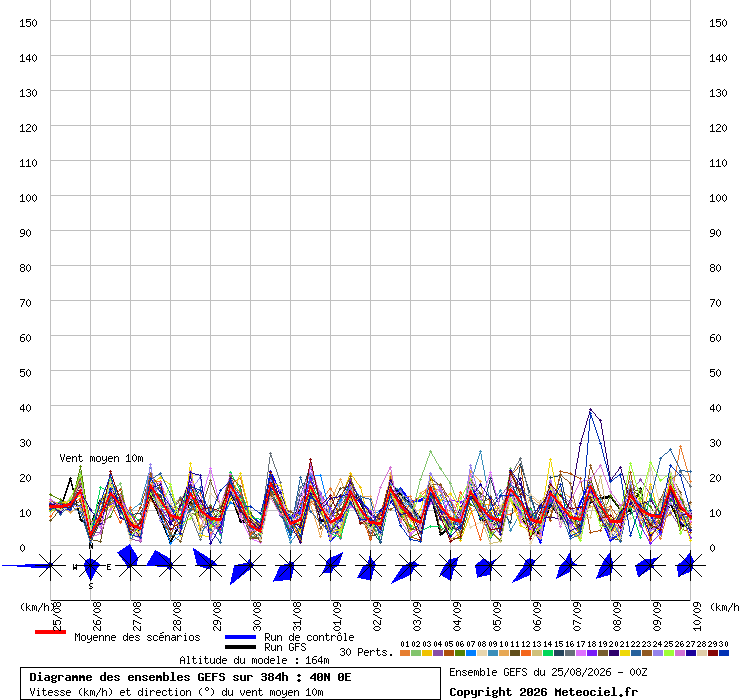Click the 03/09 date label on the axis
740x700 pixels.
(417, 616)
